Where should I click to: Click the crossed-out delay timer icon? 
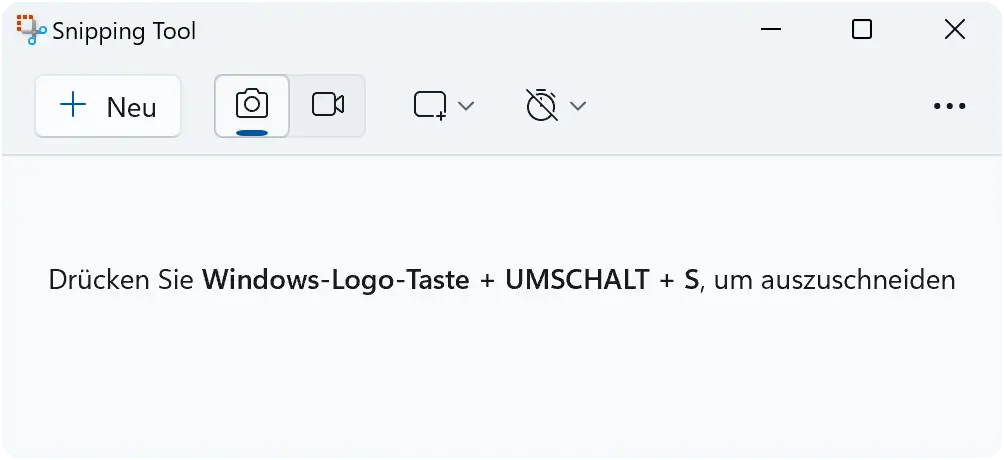coord(542,105)
